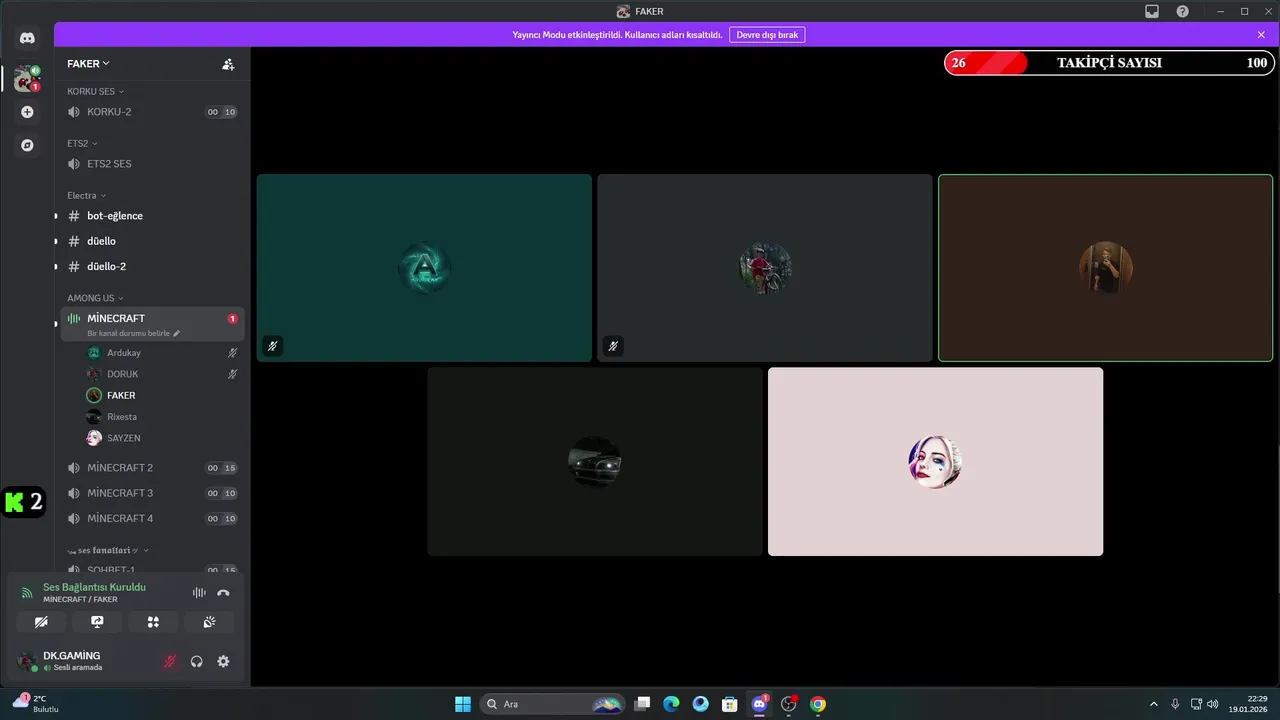Collapse the ses kanalları category
Viewport: 1280px width, 720px height.
coord(108,550)
